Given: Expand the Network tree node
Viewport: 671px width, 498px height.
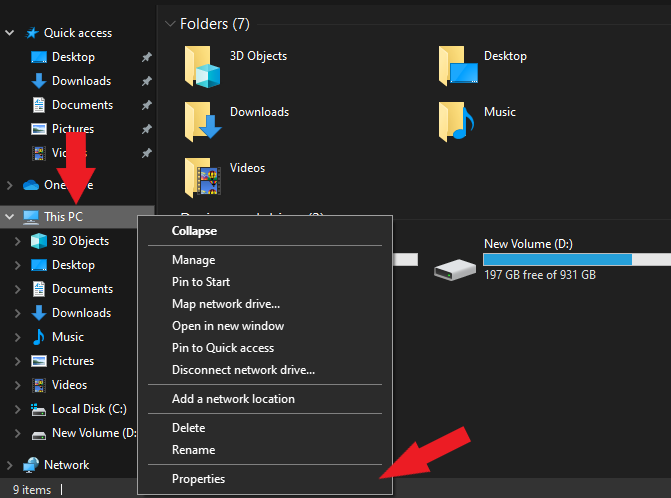Looking at the screenshot, I should pyautogui.click(x=11, y=465).
